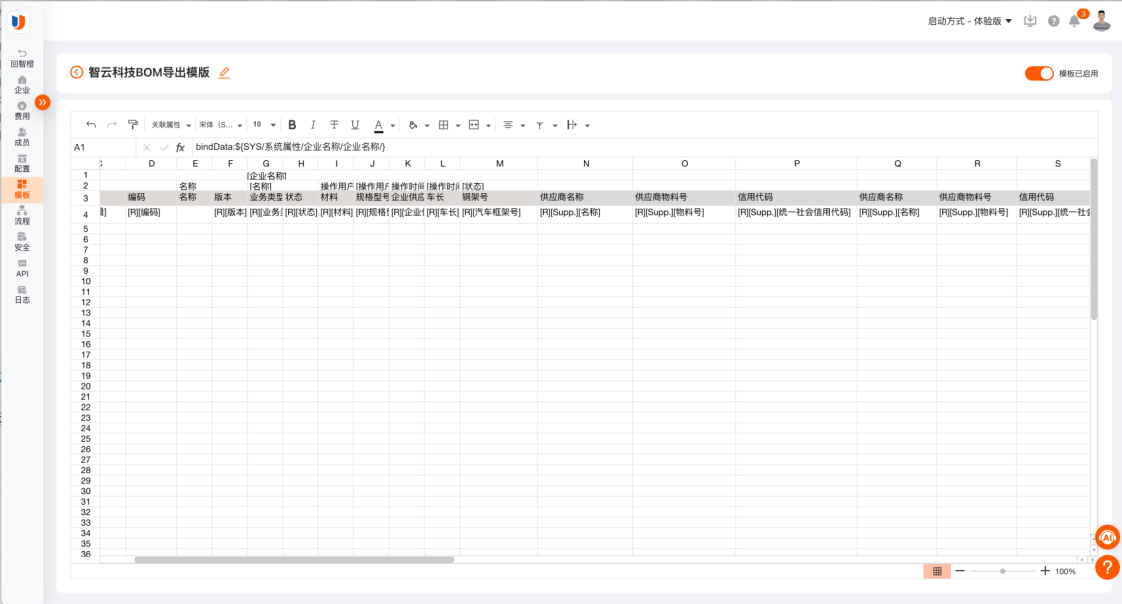Open the 宋体 font family dropdown
Image resolution: width=1122 pixels, height=604 pixels.
click(220, 125)
